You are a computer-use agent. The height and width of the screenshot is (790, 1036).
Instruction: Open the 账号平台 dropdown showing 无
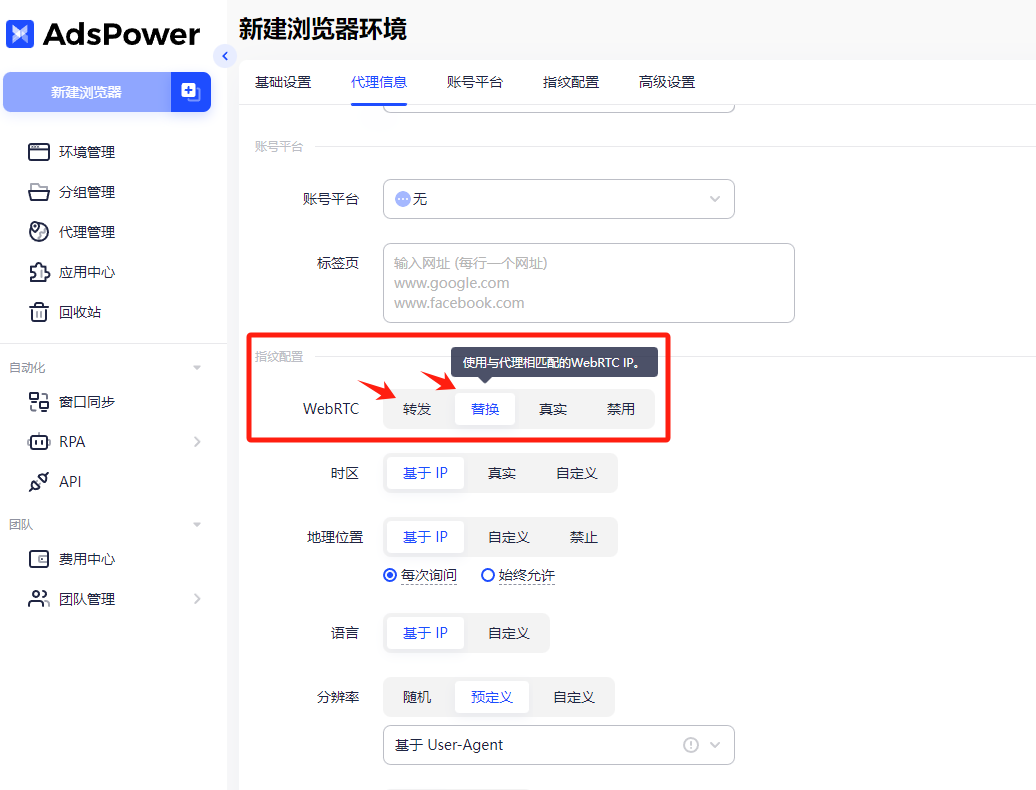(x=558, y=199)
